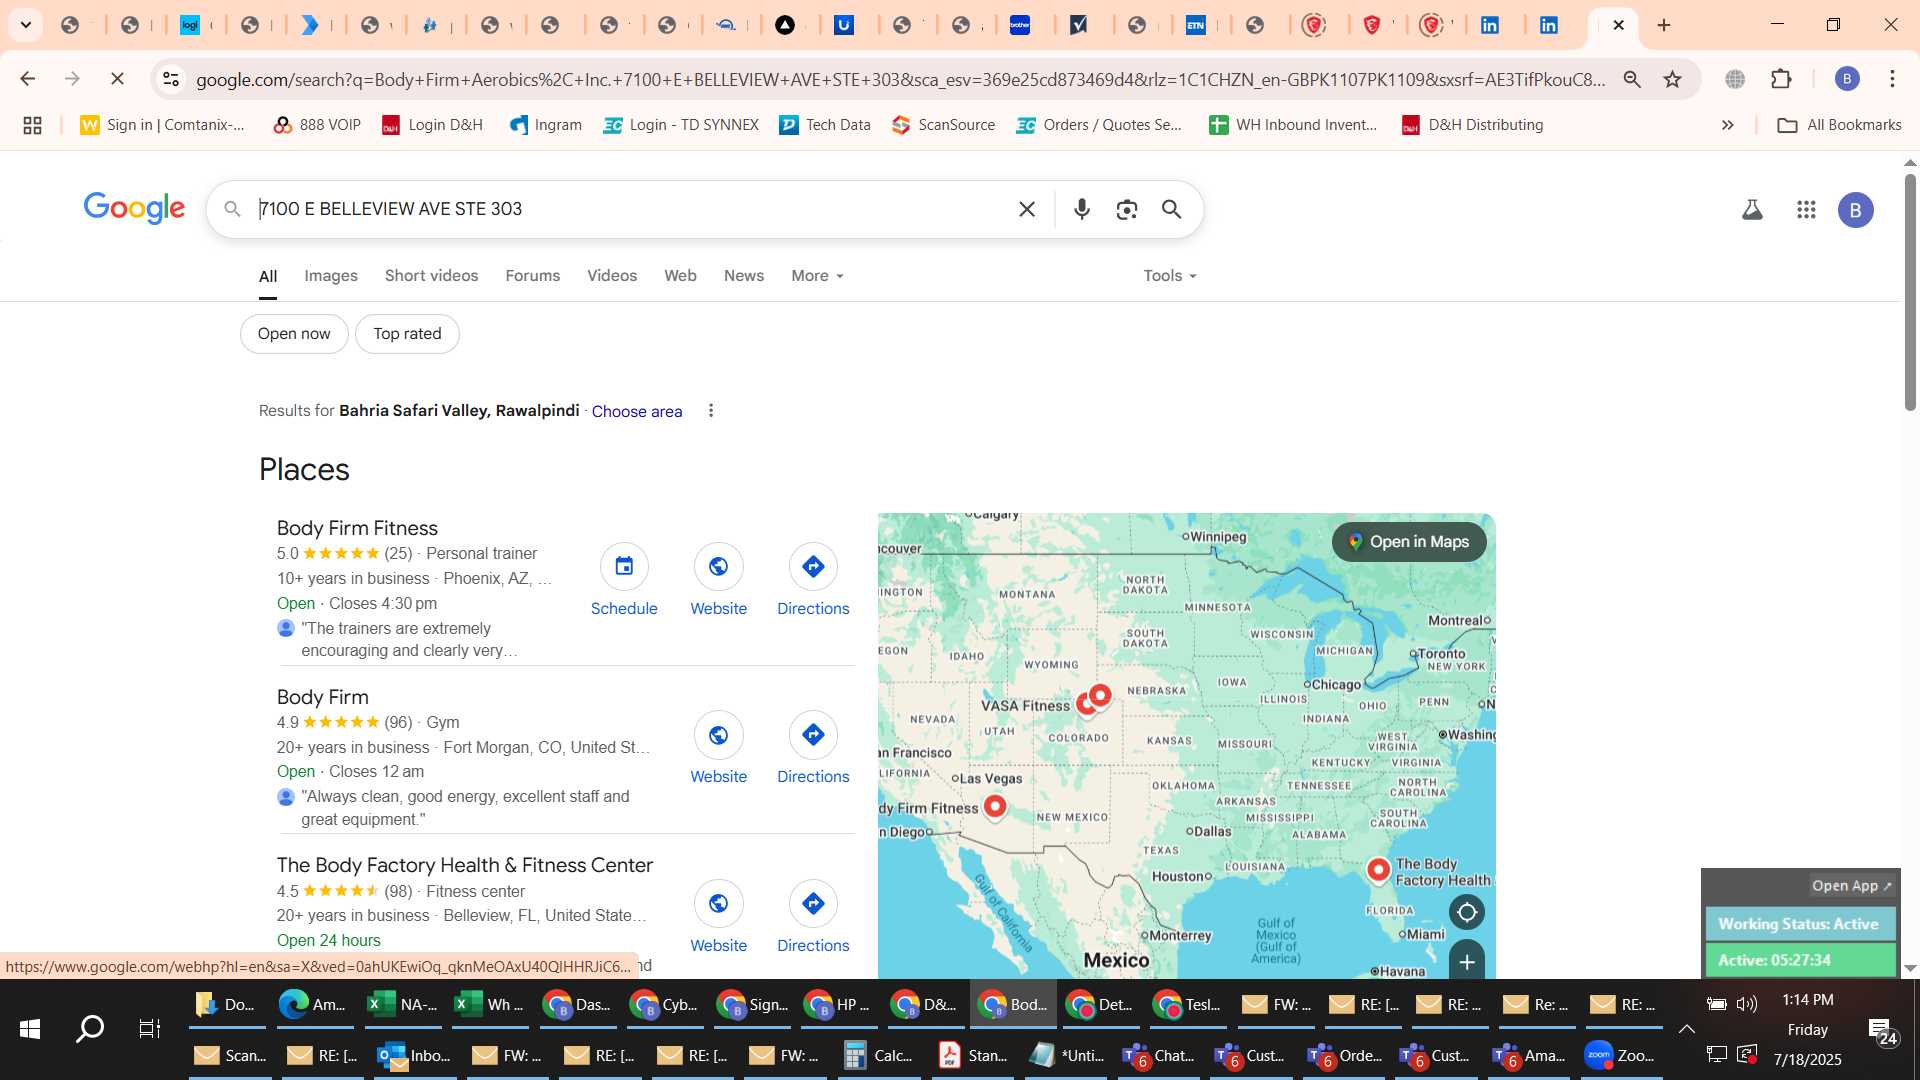This screenshot has height=1080, width=1920.
Task: Center map on my location icon
Action: tap(1467, 912)
